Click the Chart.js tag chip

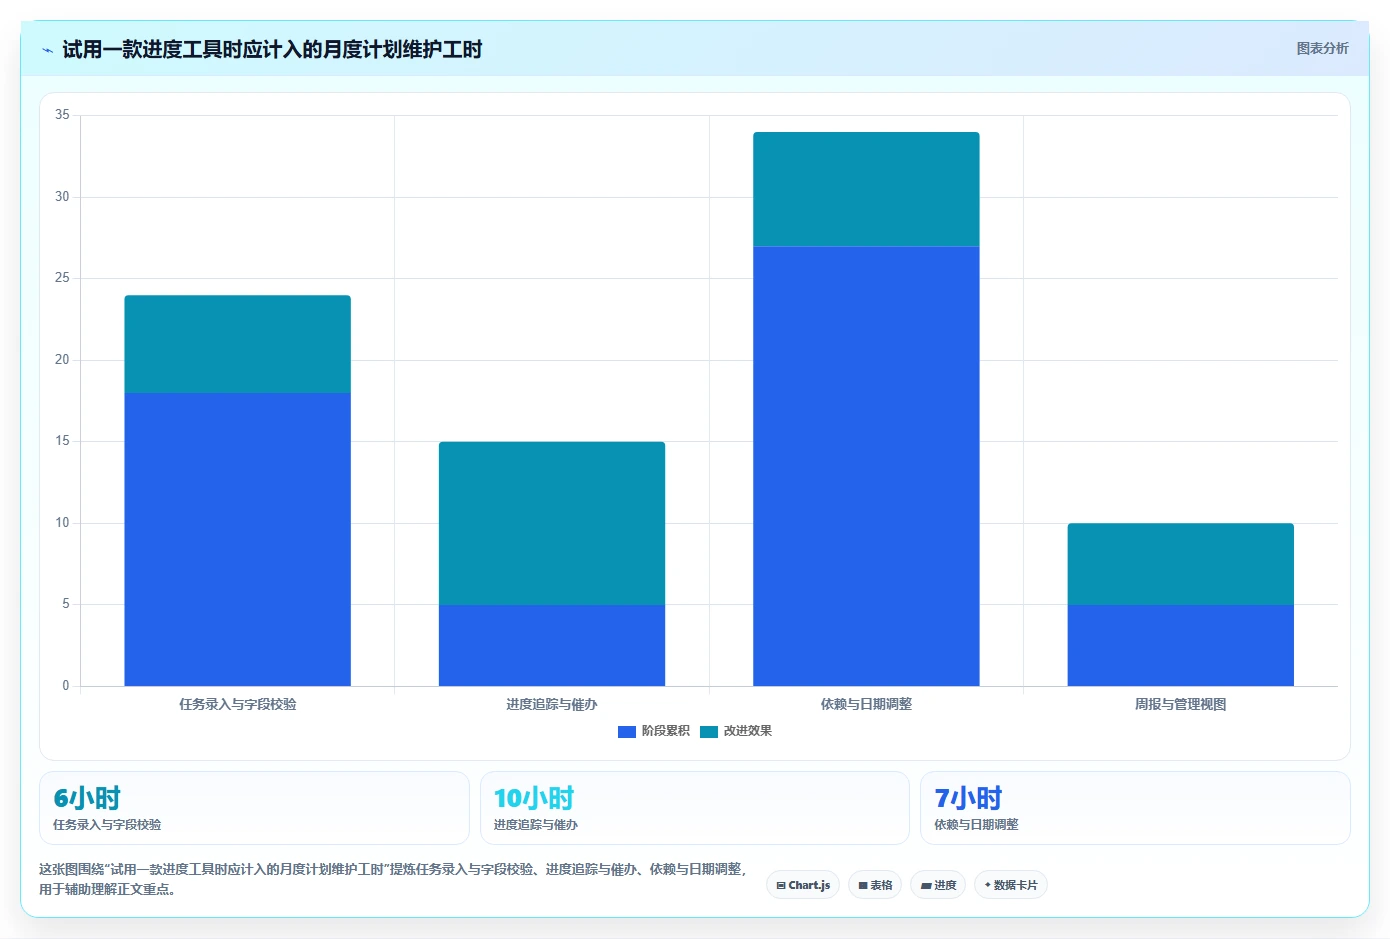(x=803, y=885)
